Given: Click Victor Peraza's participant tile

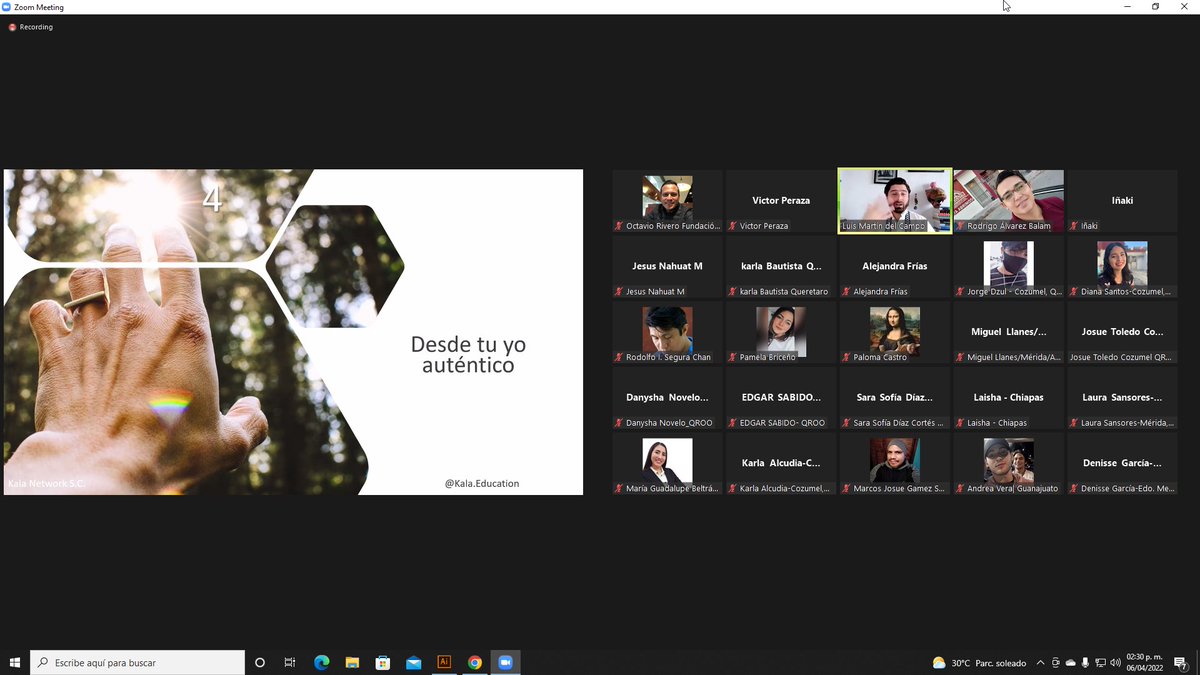Looking at the screenshot, I should (x=781, y=201).
